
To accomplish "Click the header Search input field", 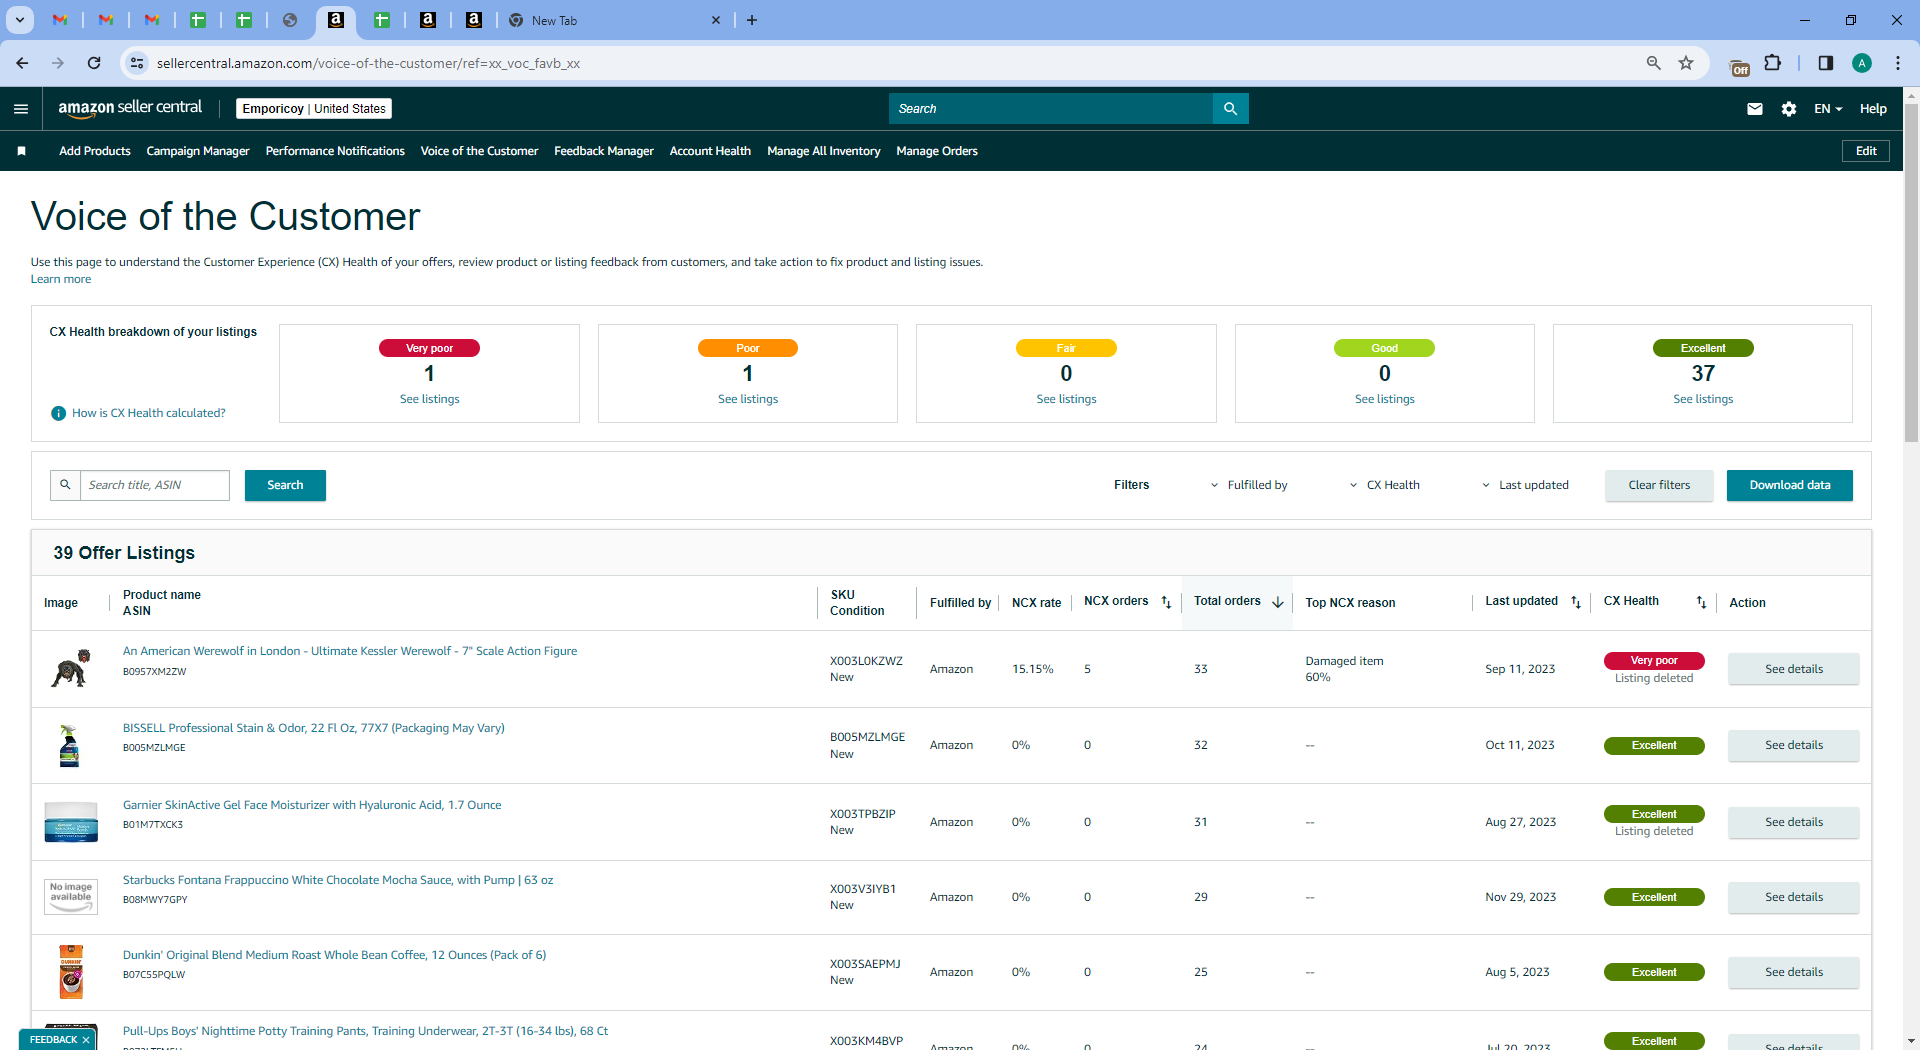I will (x=1051, y=109).
